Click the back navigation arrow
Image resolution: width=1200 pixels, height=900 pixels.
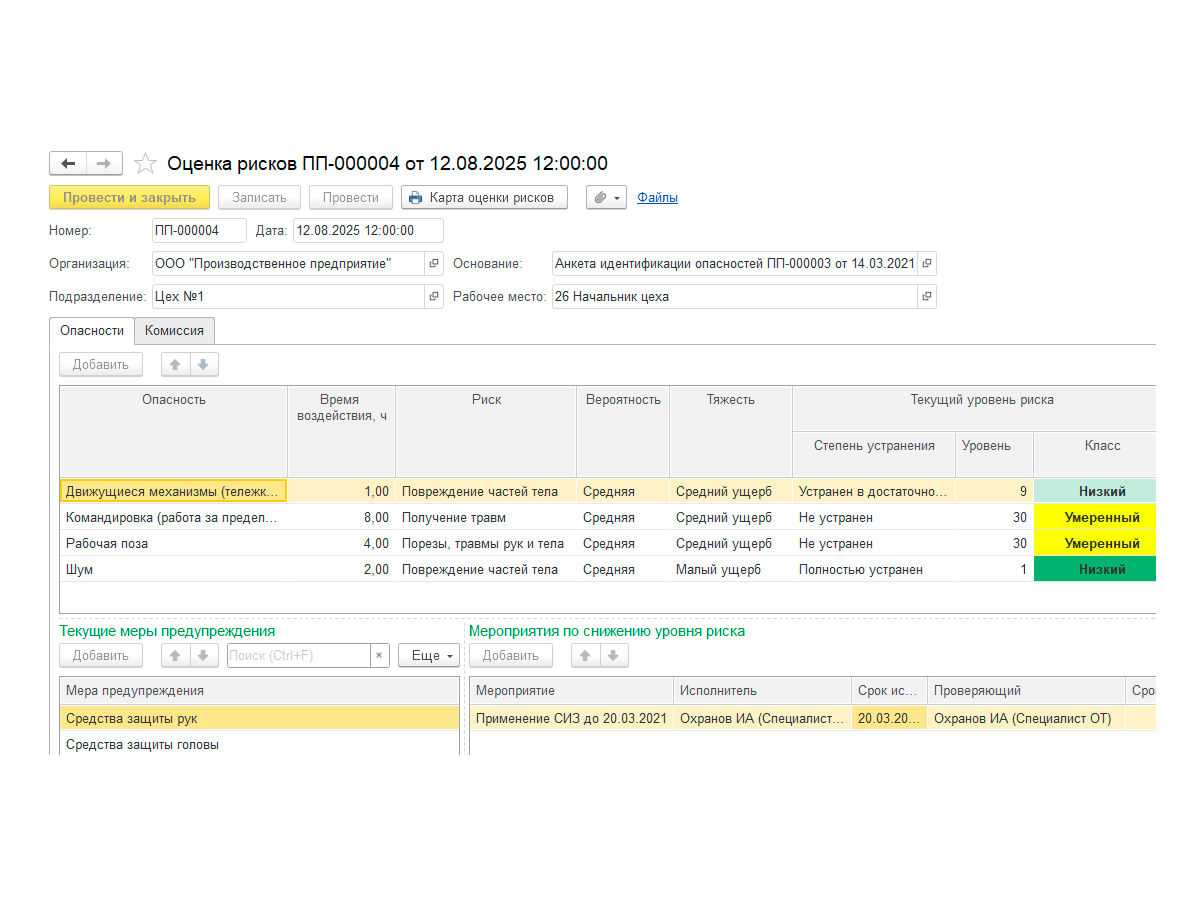click(68, 163)
